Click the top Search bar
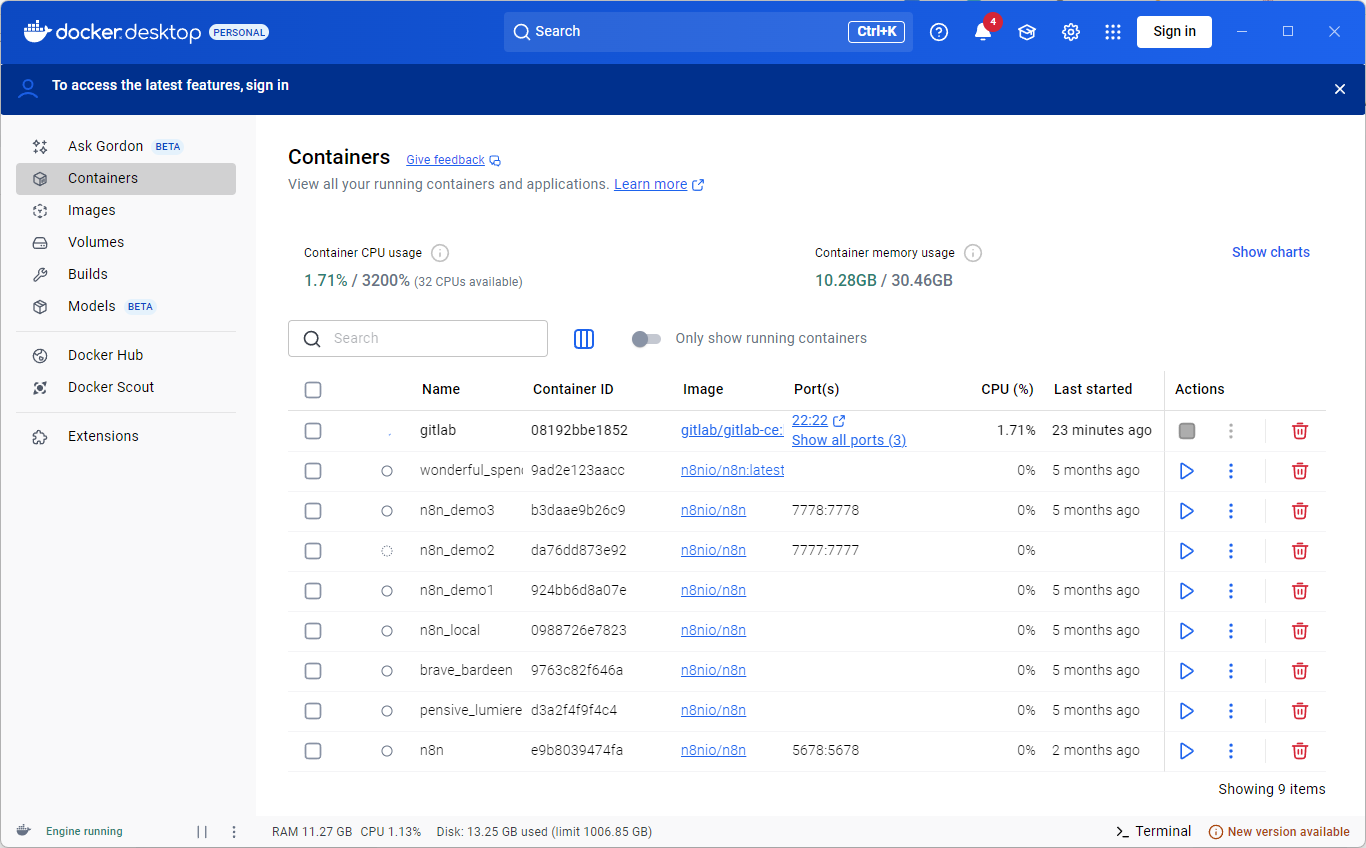 coord(708,32)
